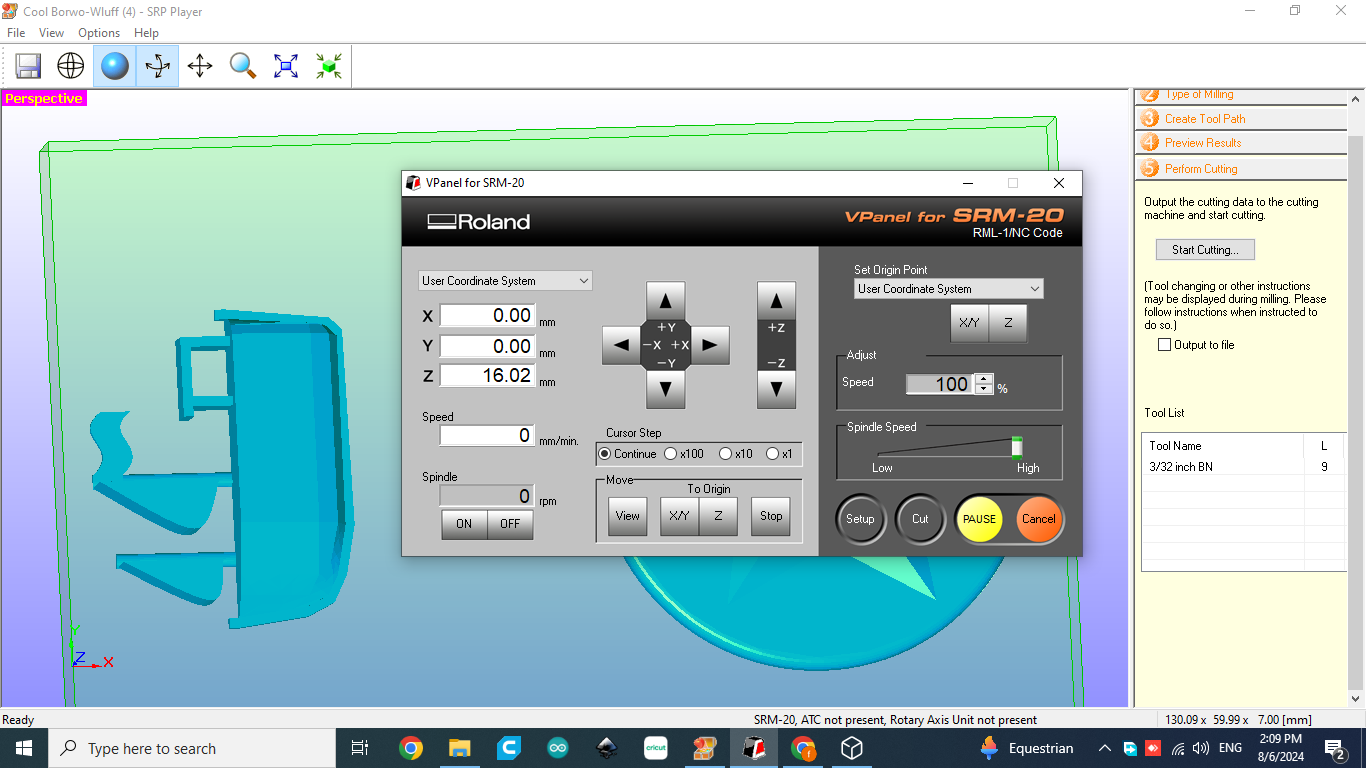Move to X/Y origin button
Viewport: 1366px width, 768px height.
coord(679,517)
